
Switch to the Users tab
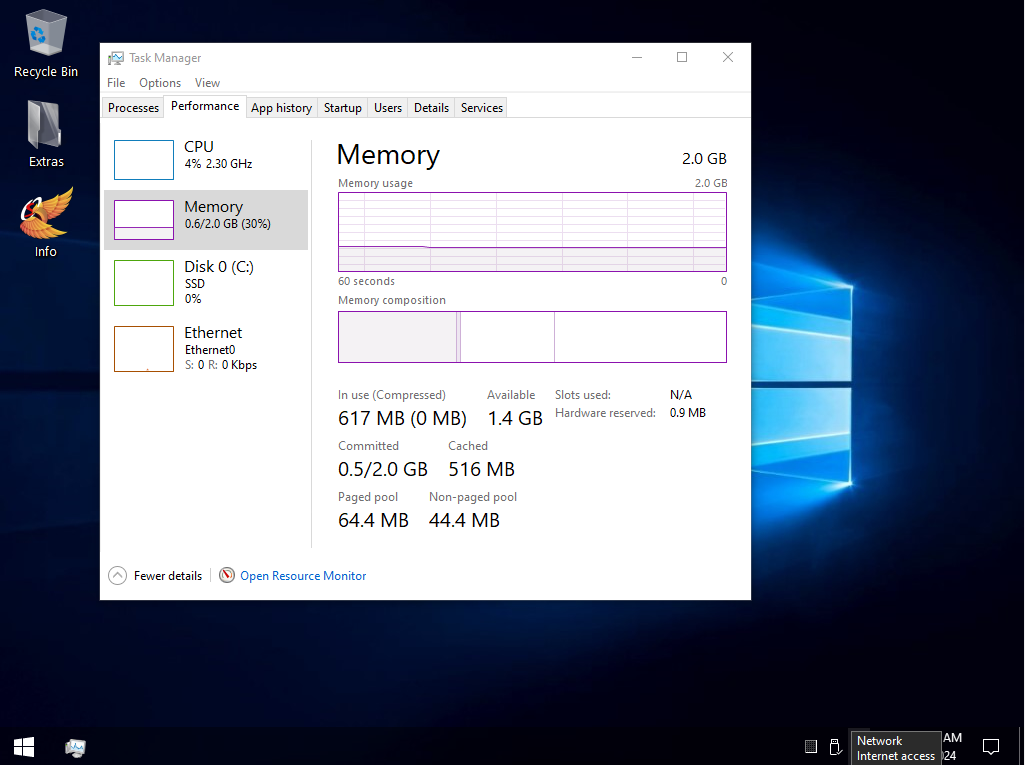coord(388,108)
